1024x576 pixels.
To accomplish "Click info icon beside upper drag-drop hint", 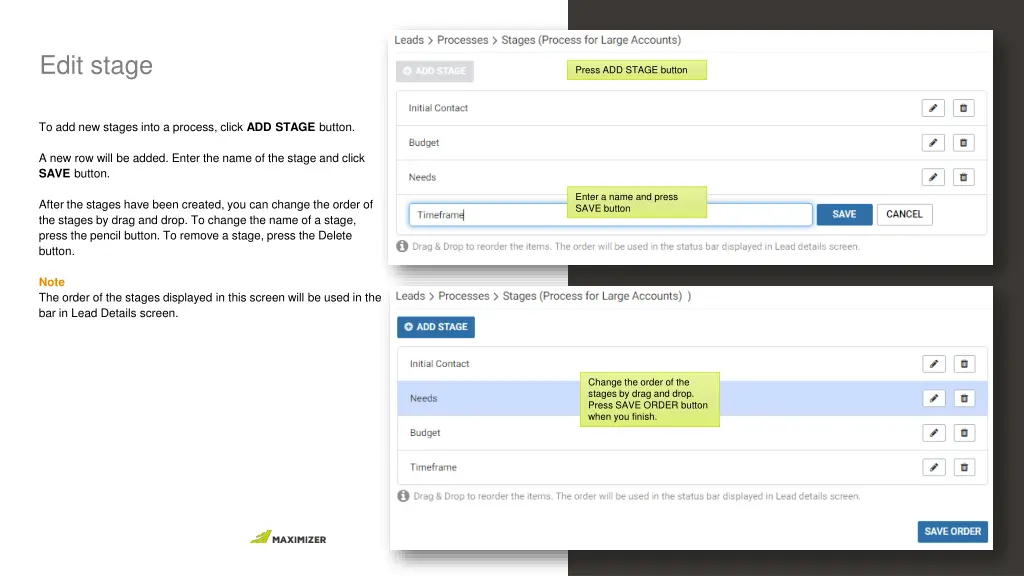I will (x=402, y=246).
